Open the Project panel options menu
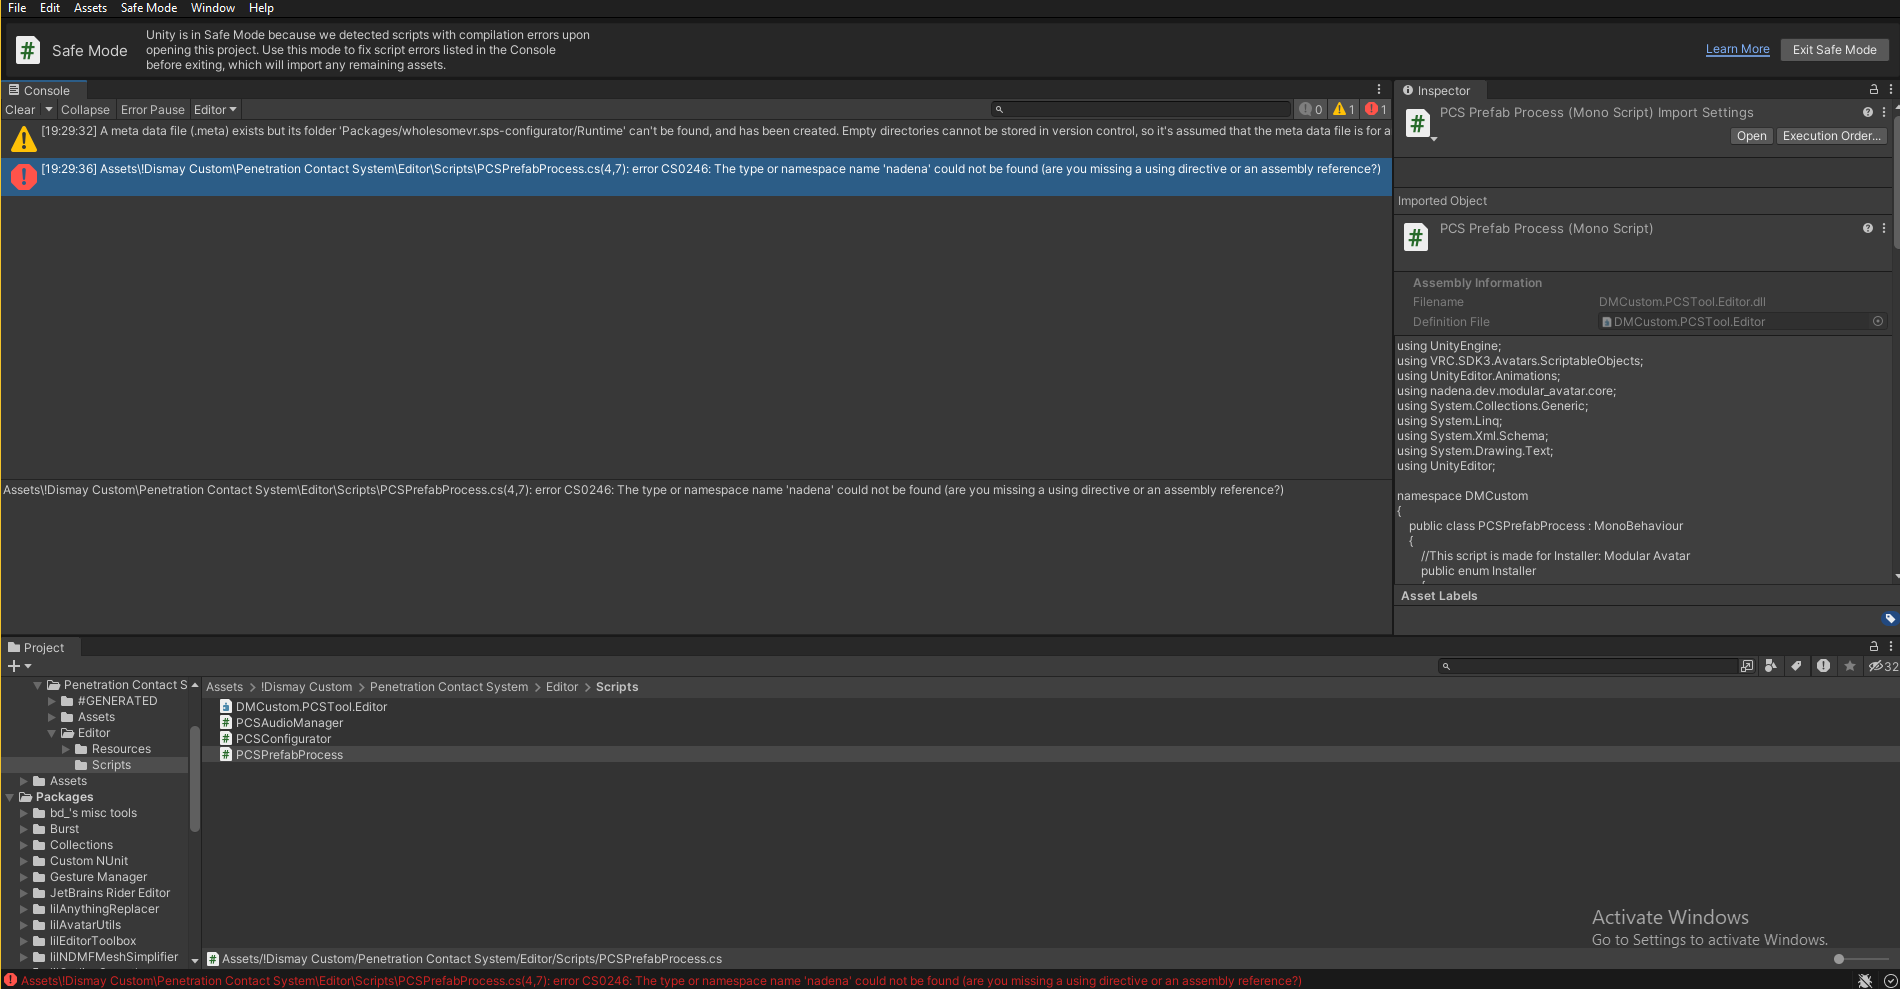This screenshot has width=1900, height=989. (1890, 646)
